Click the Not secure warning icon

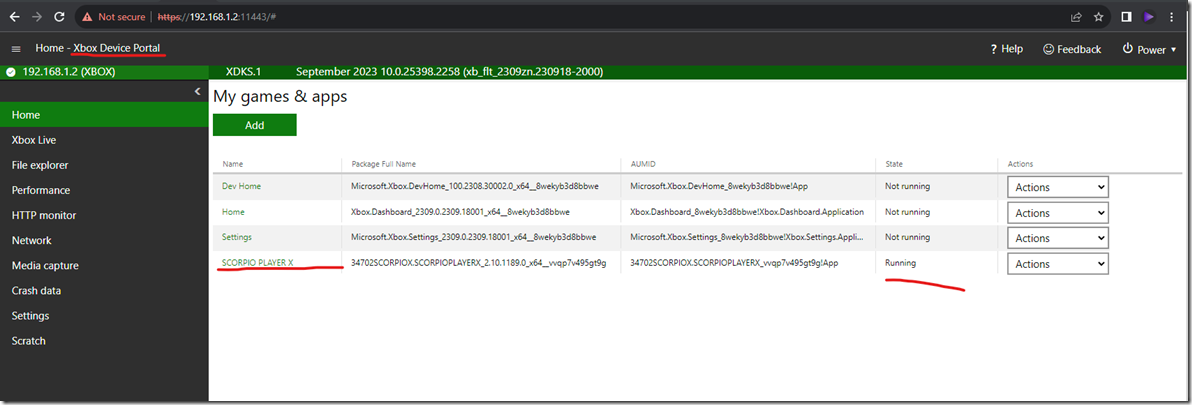tap(89, 17)
